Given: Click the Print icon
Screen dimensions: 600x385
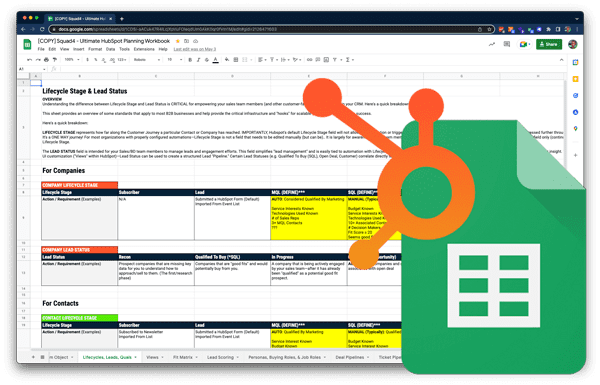Looking at the screenshot, I should pos(46,60).
